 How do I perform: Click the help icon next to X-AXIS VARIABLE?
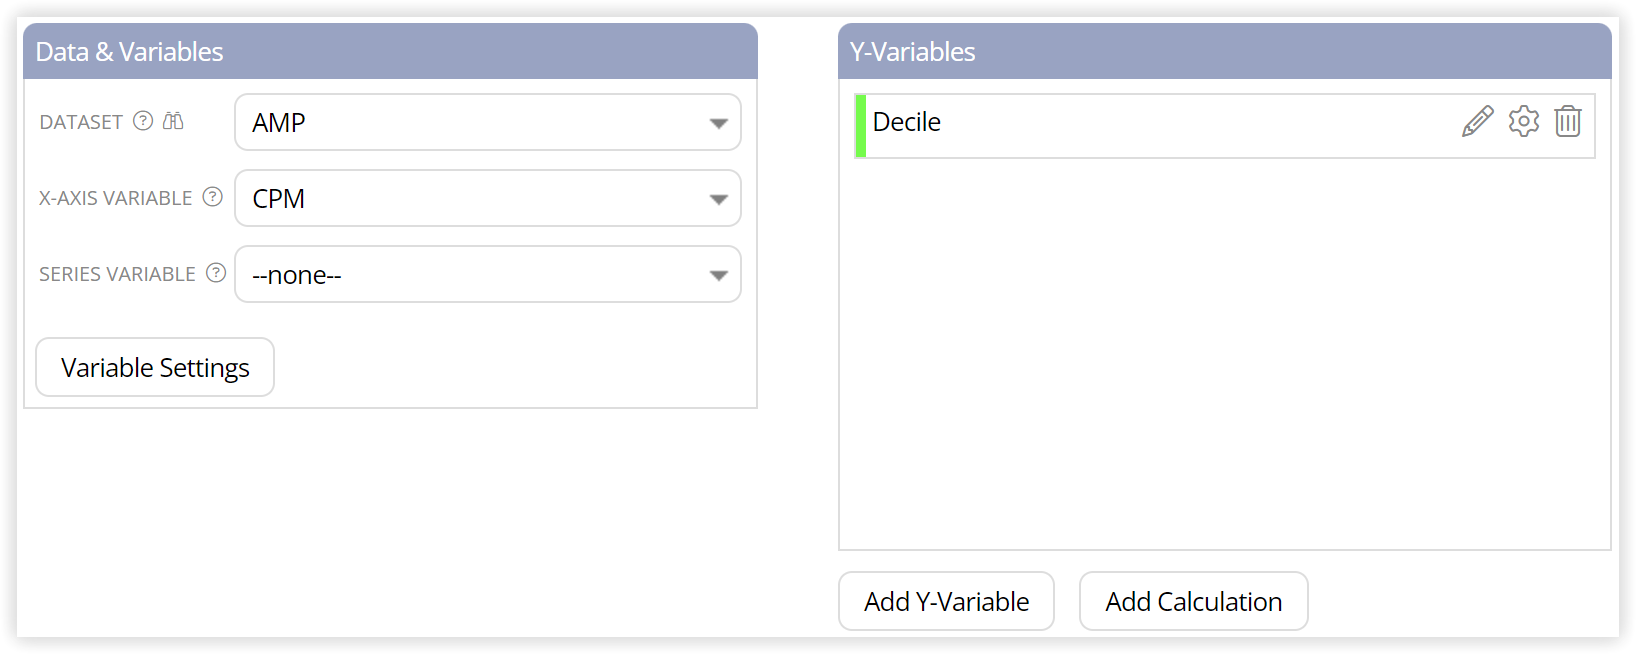pyautogui.click(x=213, y=197)
